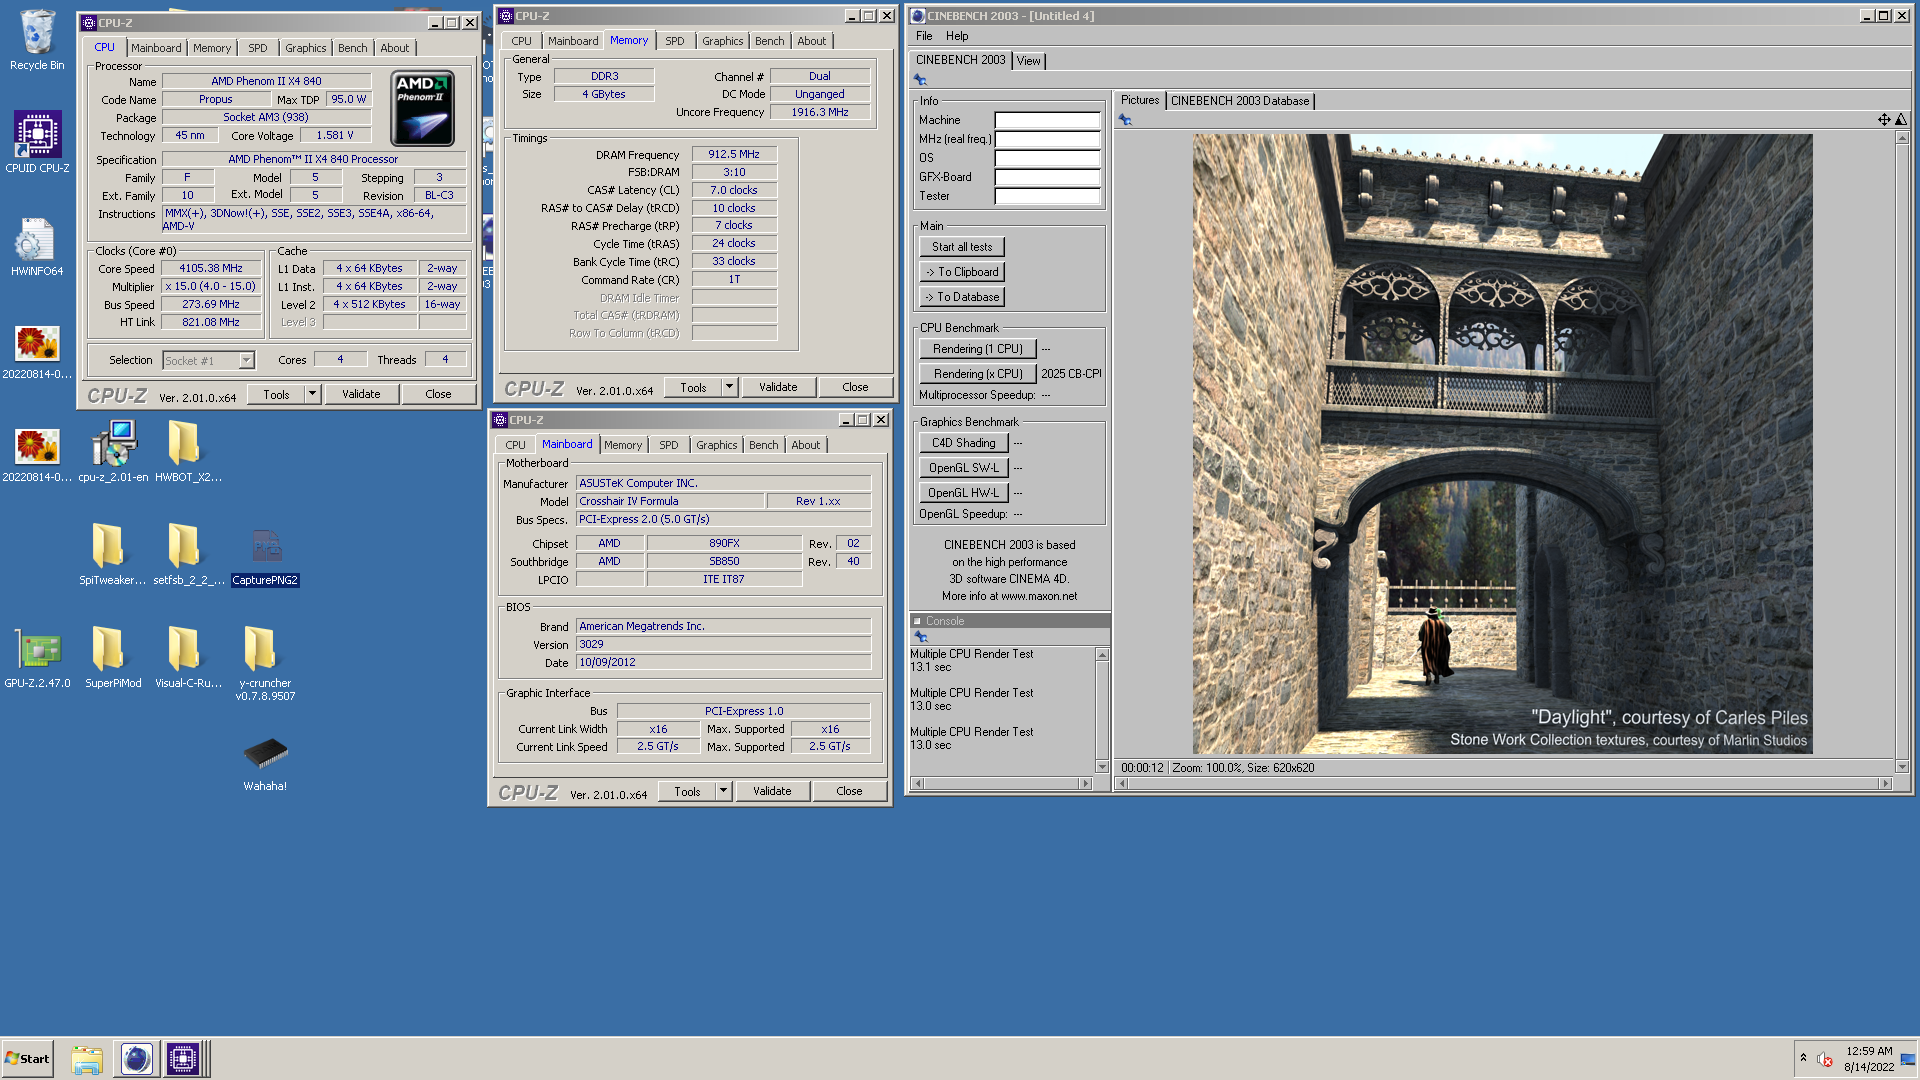Click the move-picture cross arrows icon
The height and width of the screenshot is (1080, 1920).
click(x=1884, y=120)
